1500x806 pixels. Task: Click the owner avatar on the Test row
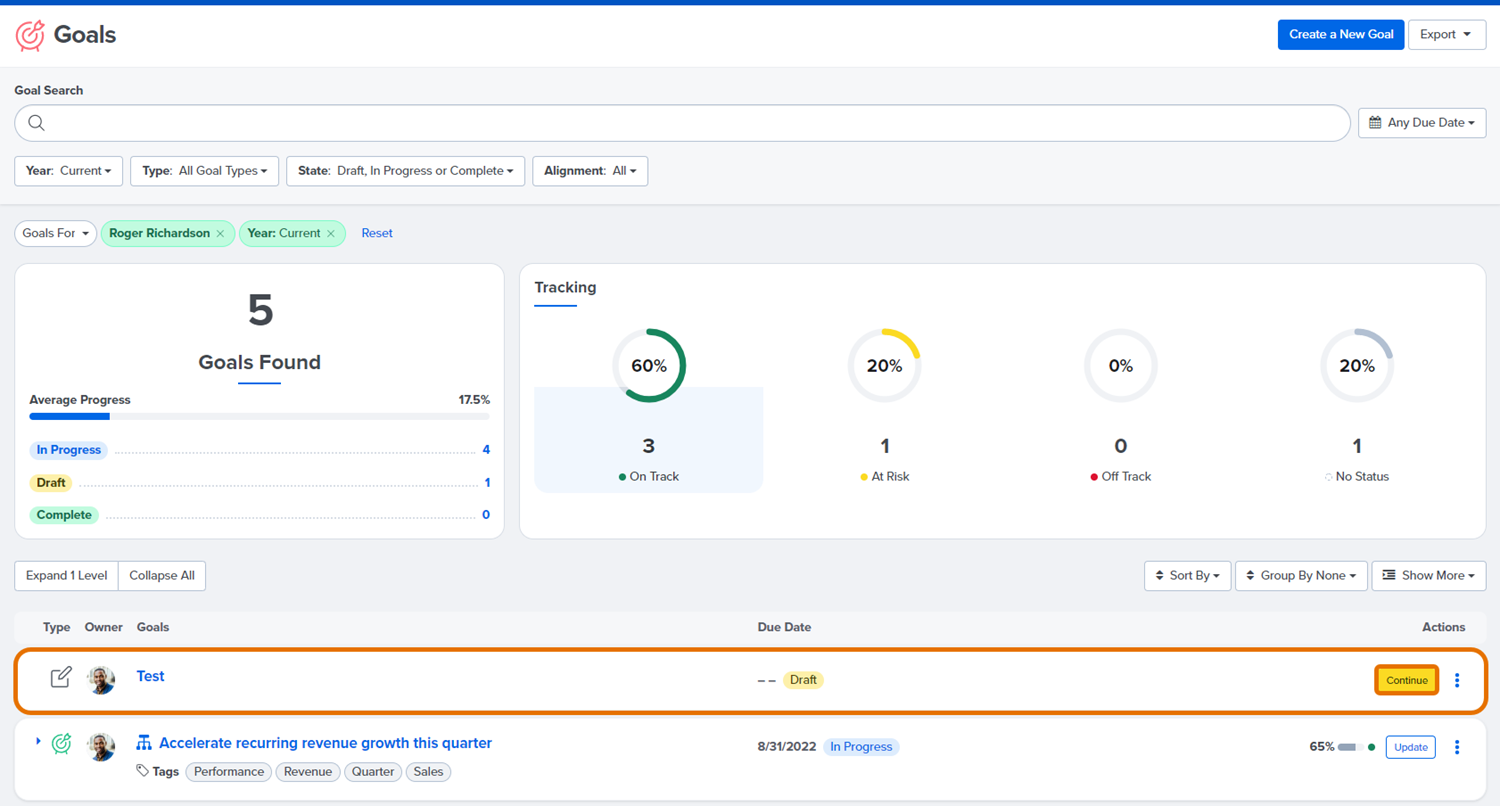click(x=101, y=680)
